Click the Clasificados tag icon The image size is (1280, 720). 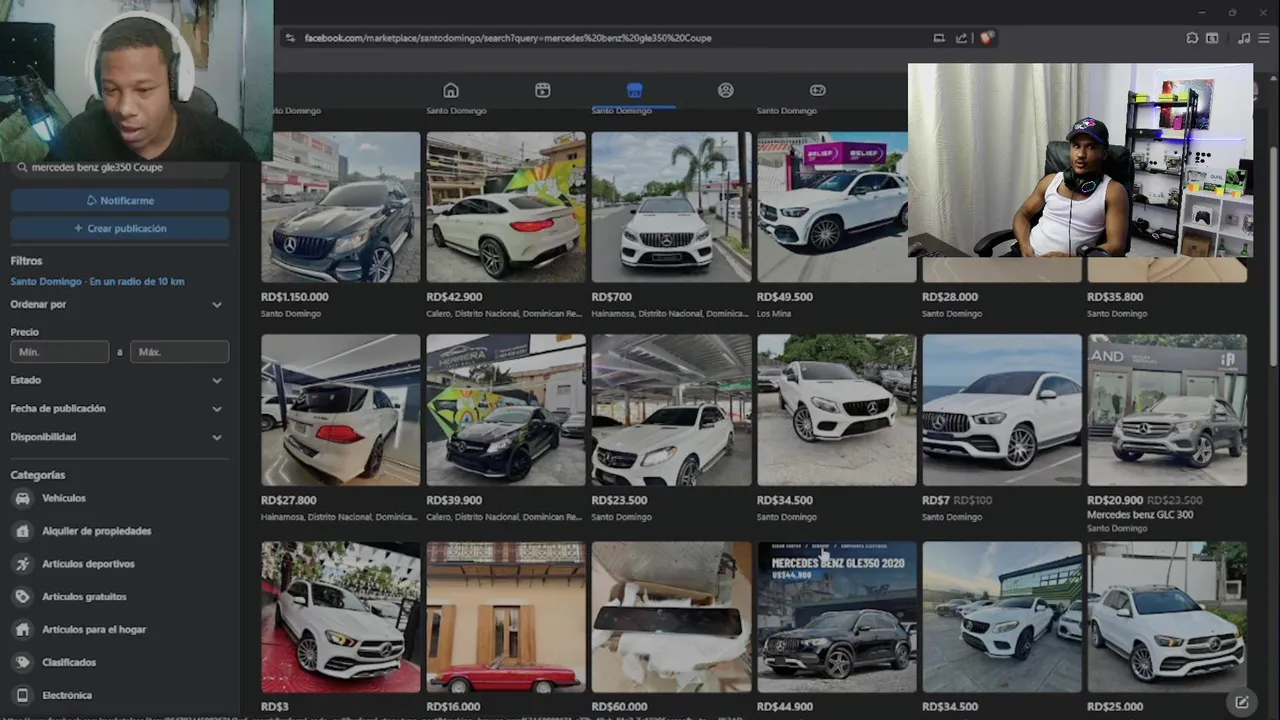click(x=23, y=662)
